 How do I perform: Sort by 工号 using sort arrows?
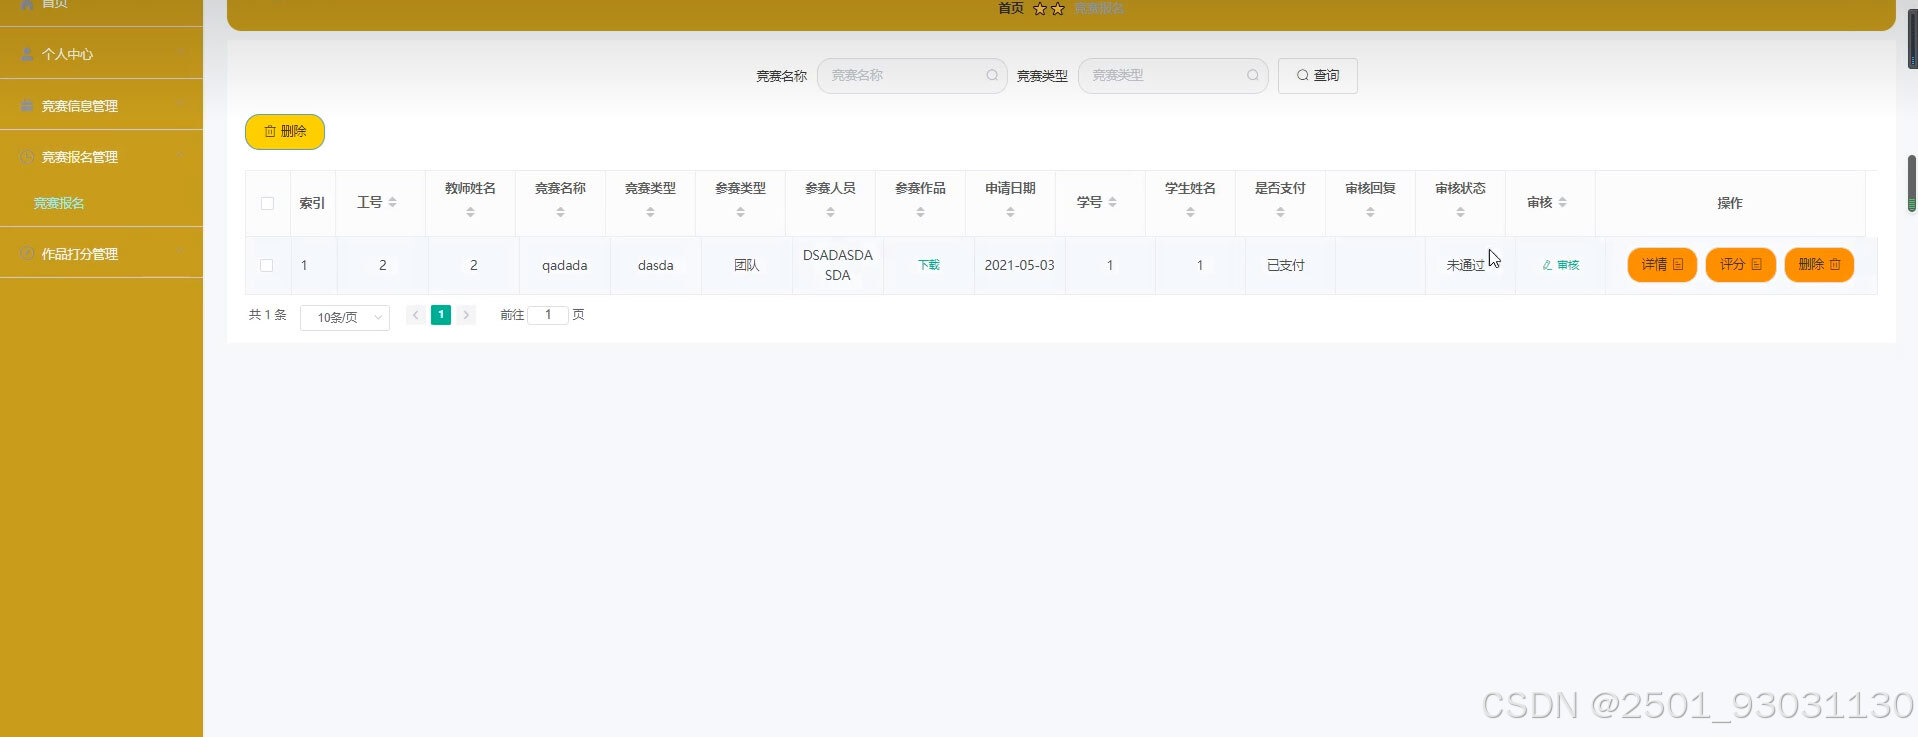coord(392,202)
